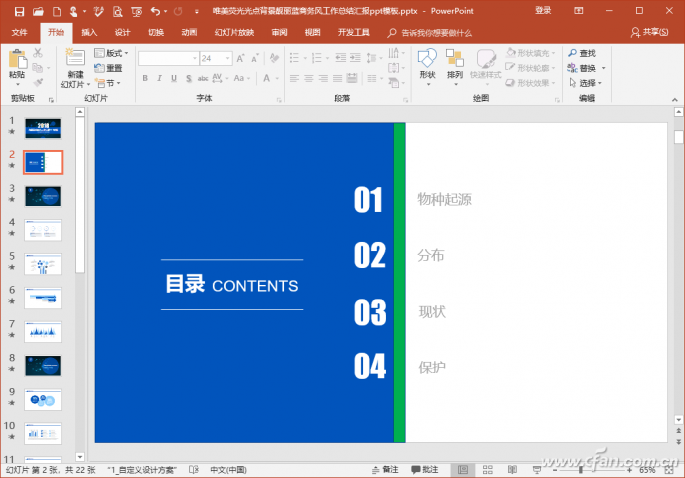Open the font size 24 dropdown

point(228,58)
